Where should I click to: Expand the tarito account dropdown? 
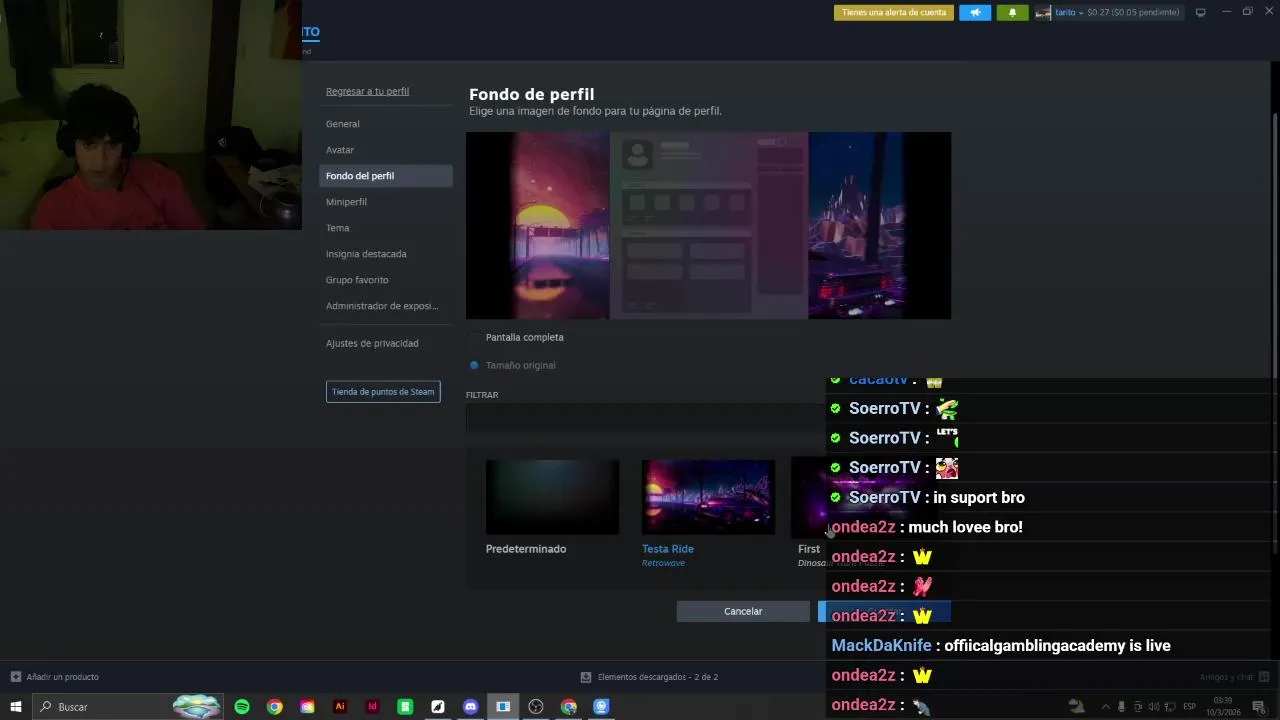point(1081,12)
